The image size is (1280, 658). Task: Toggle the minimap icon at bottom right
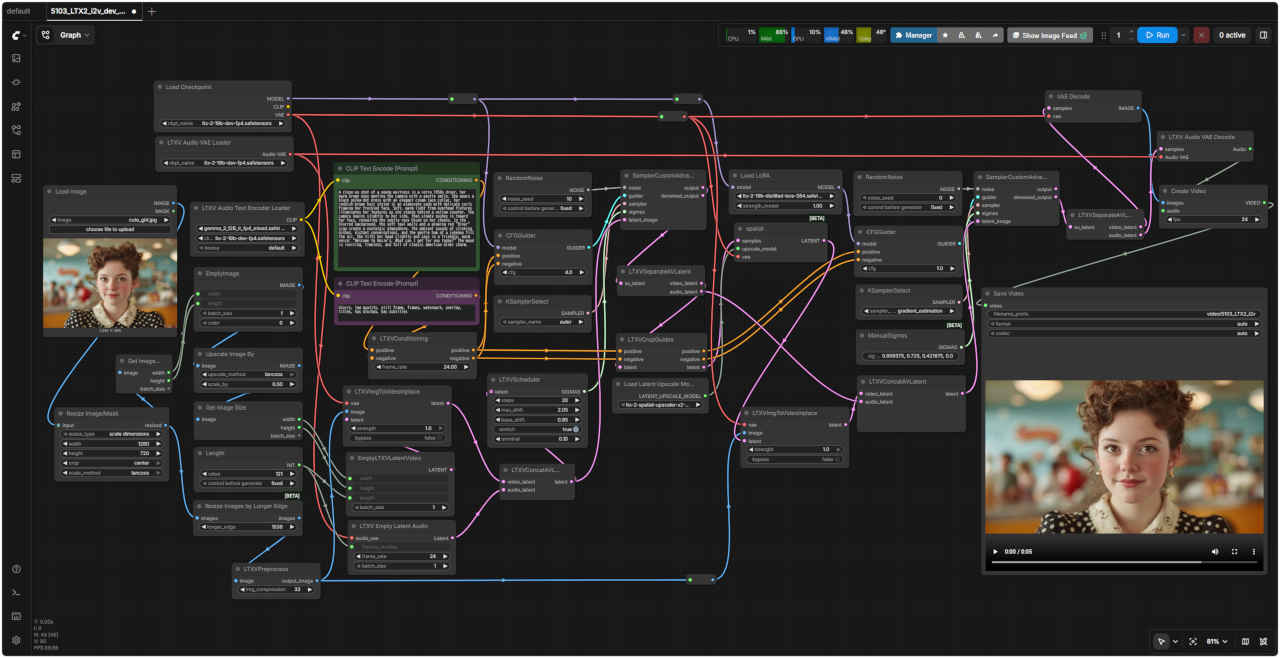(x=1245, y=641)
